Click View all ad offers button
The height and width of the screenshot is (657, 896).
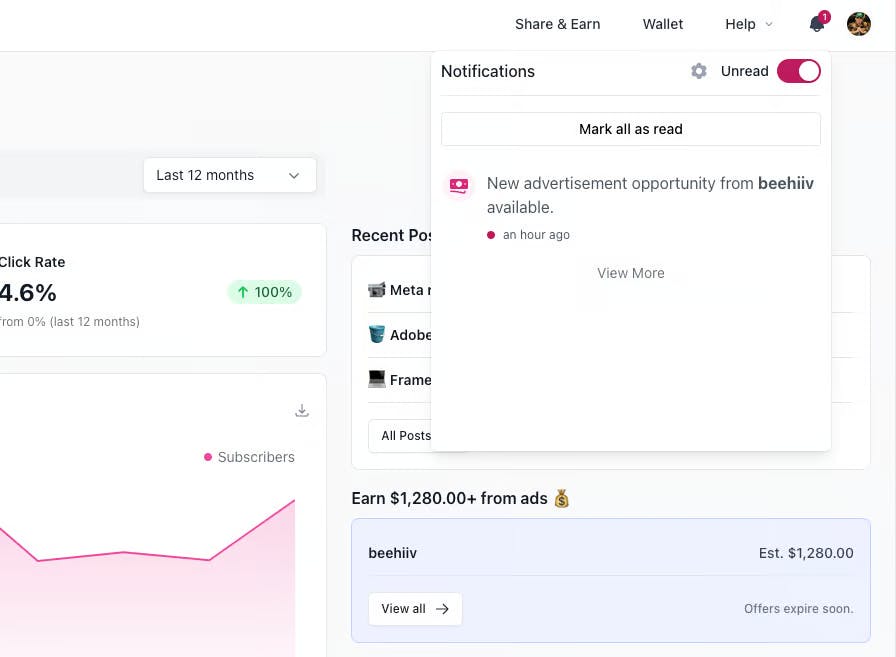pos(415,609)
